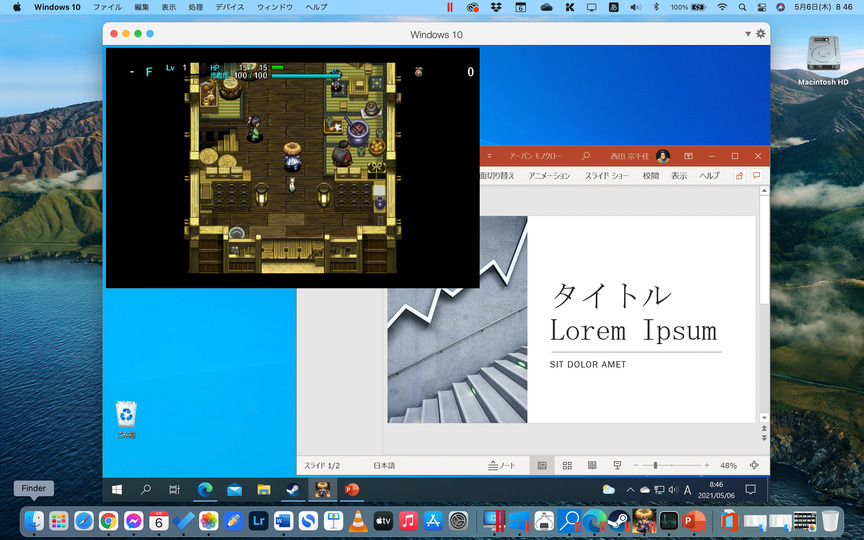Open Mail app on Windows taskbar

234,489
